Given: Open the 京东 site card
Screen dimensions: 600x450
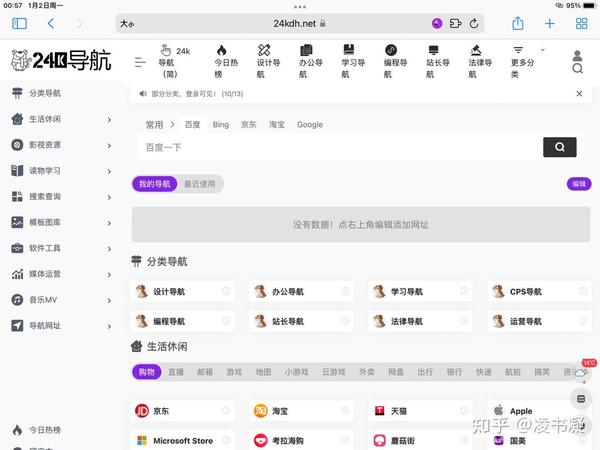Looking at the screenshot, I should tap(183, 411).
